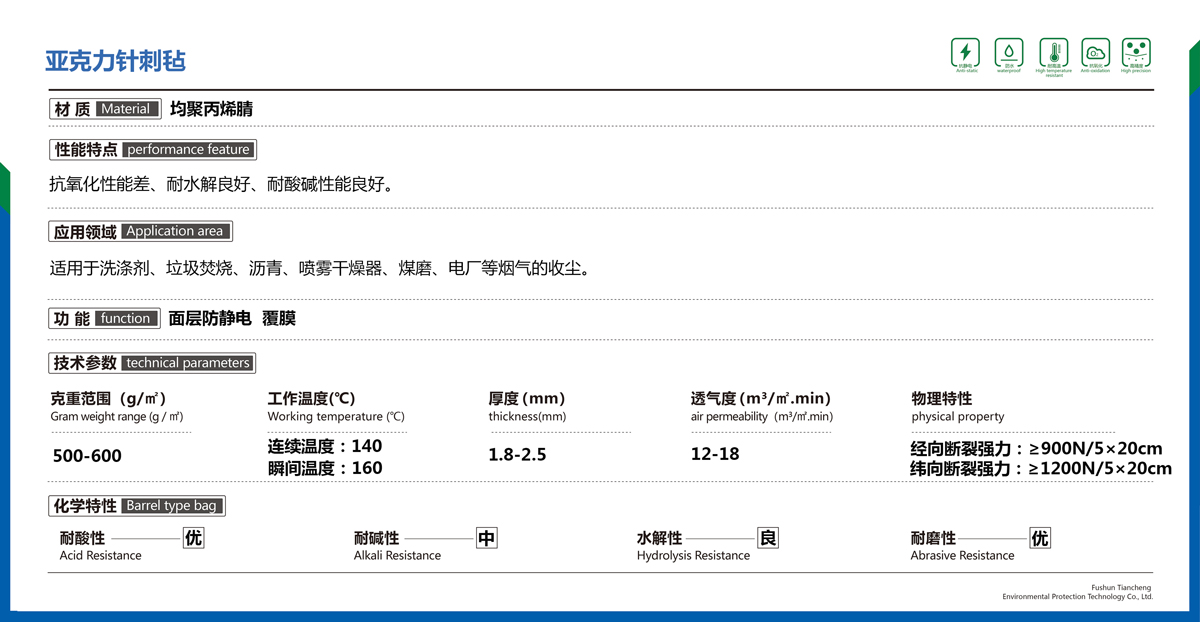Click the 12-18 air permeability value
The height and width of the screenshot is (622, 1200).
pos(715,454)
